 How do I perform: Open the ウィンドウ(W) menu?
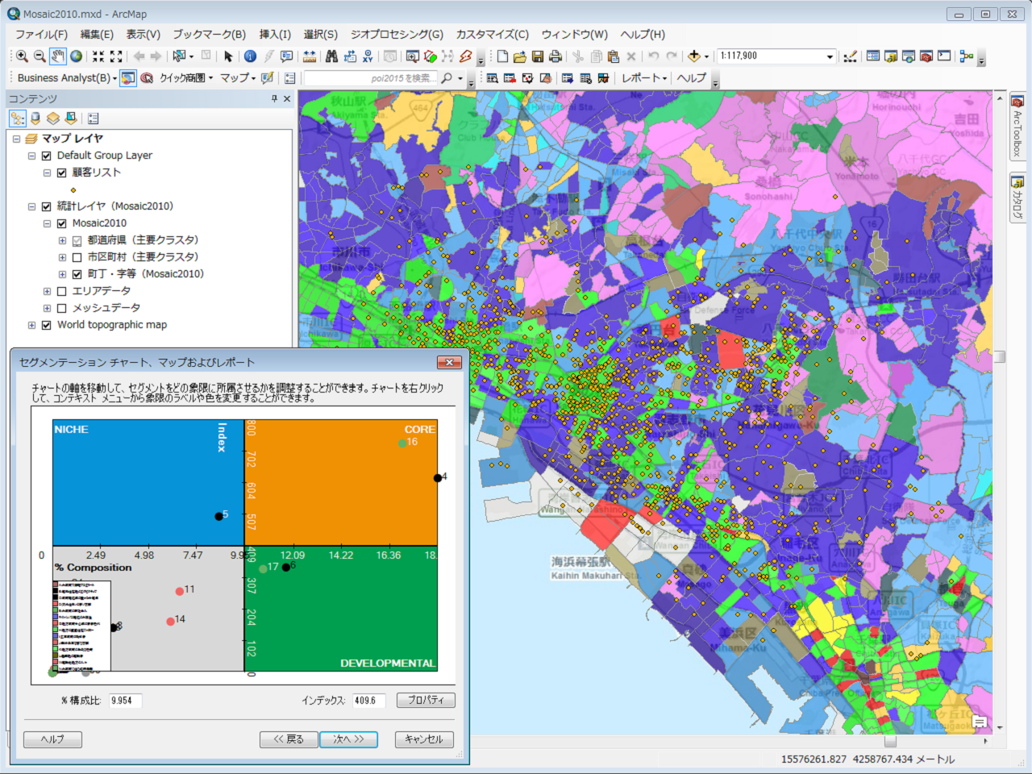[x=575, y=35]
